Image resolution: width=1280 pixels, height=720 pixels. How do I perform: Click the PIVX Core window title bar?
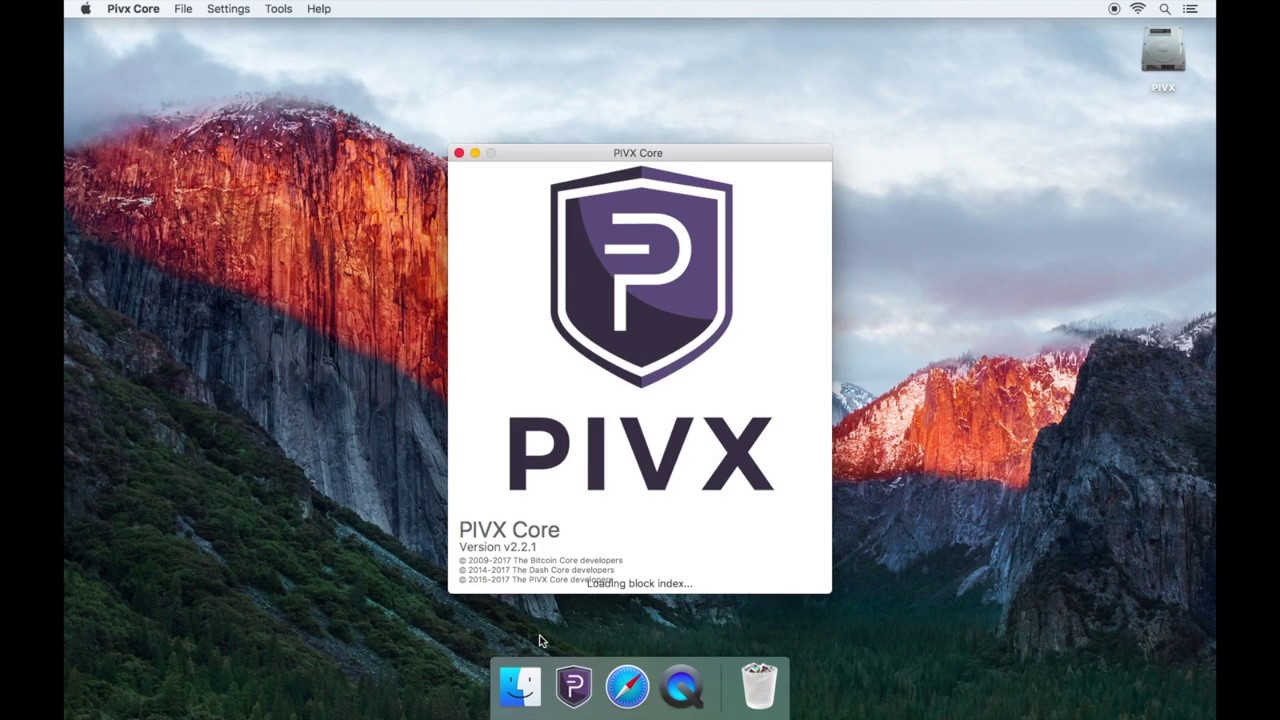(640, 153)
